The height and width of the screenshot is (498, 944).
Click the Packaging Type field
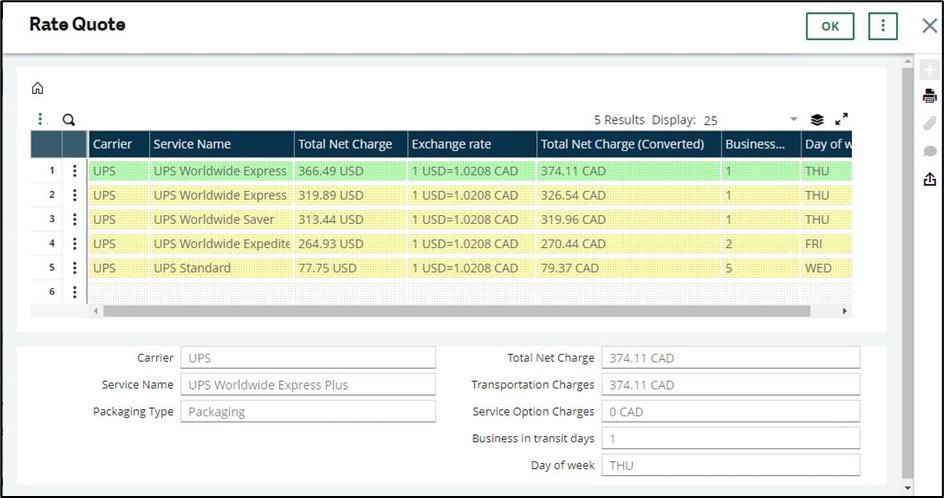coord(308,412)
